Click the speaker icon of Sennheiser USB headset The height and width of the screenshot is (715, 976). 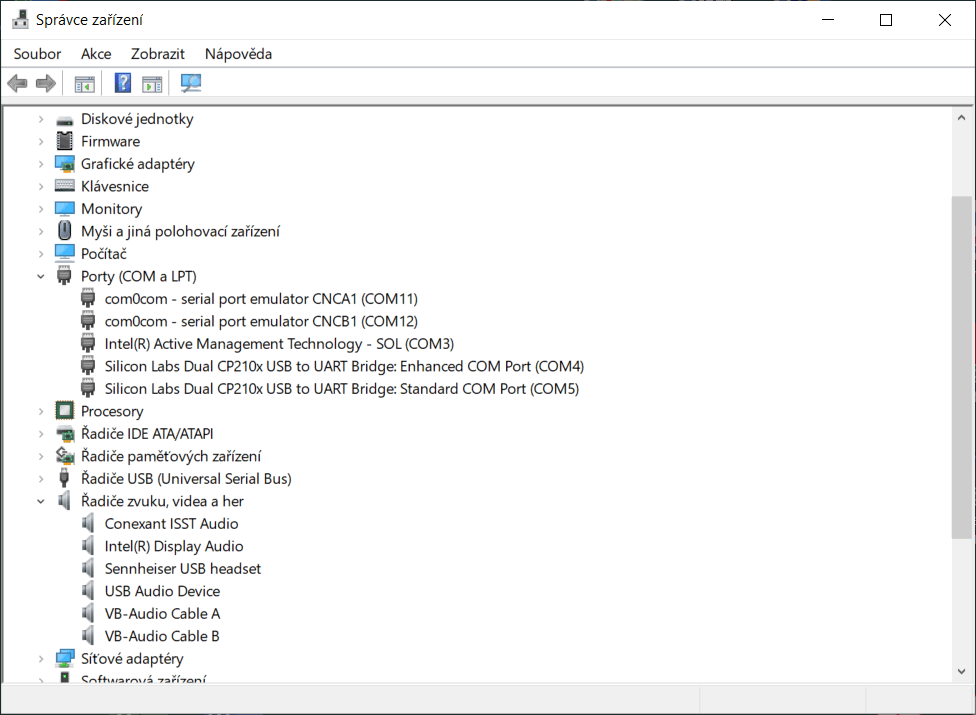point(90,569)
